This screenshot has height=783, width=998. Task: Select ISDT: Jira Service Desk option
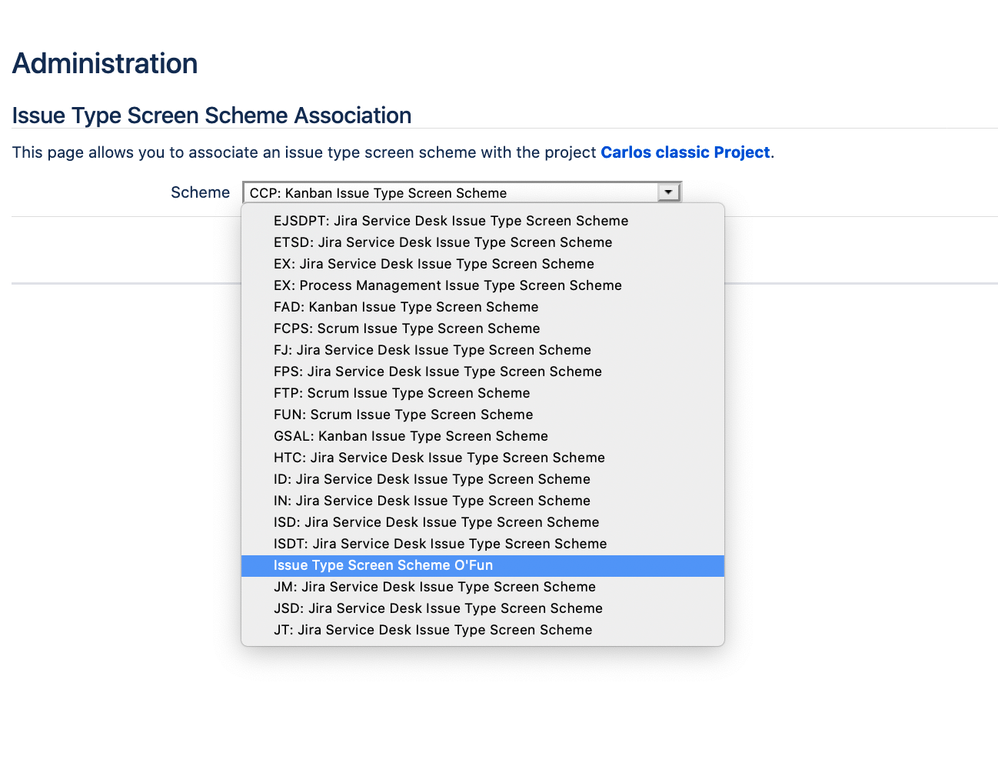[x=482, y=544]
